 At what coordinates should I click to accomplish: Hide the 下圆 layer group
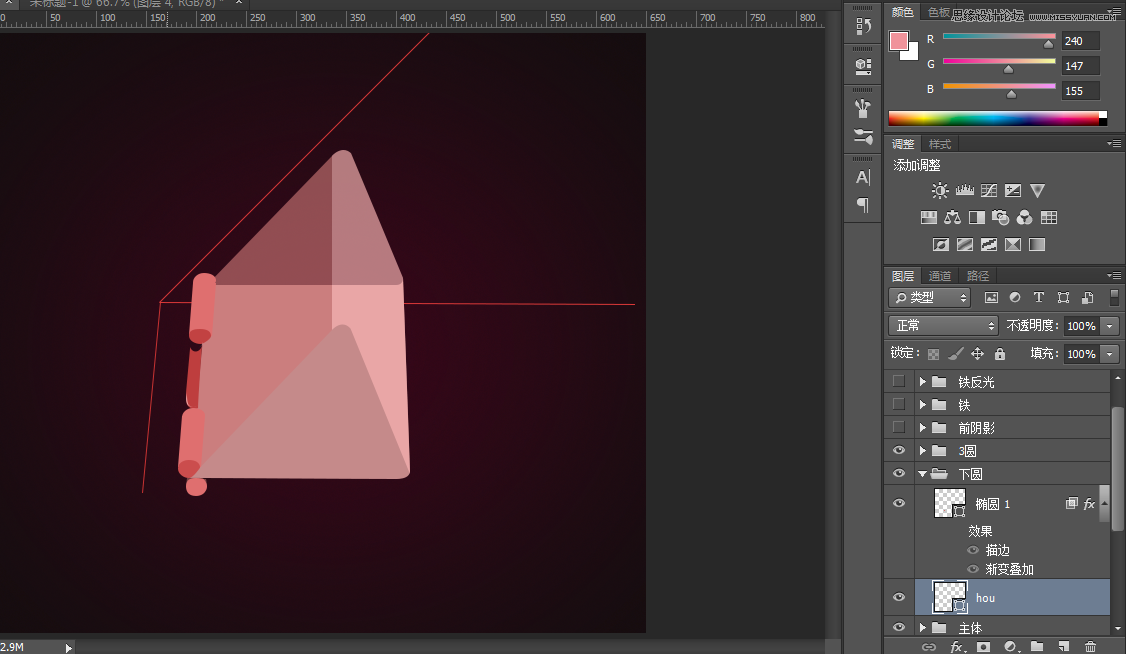tap(898, 473)
